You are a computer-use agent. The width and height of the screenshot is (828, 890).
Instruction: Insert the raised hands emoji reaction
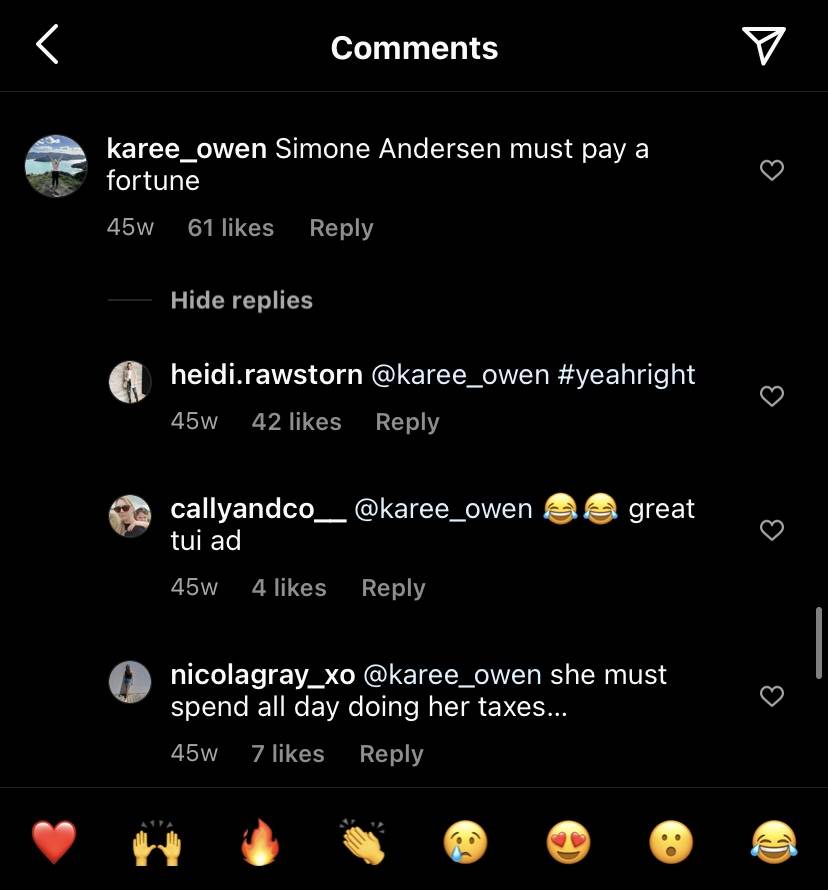[157, 842]
